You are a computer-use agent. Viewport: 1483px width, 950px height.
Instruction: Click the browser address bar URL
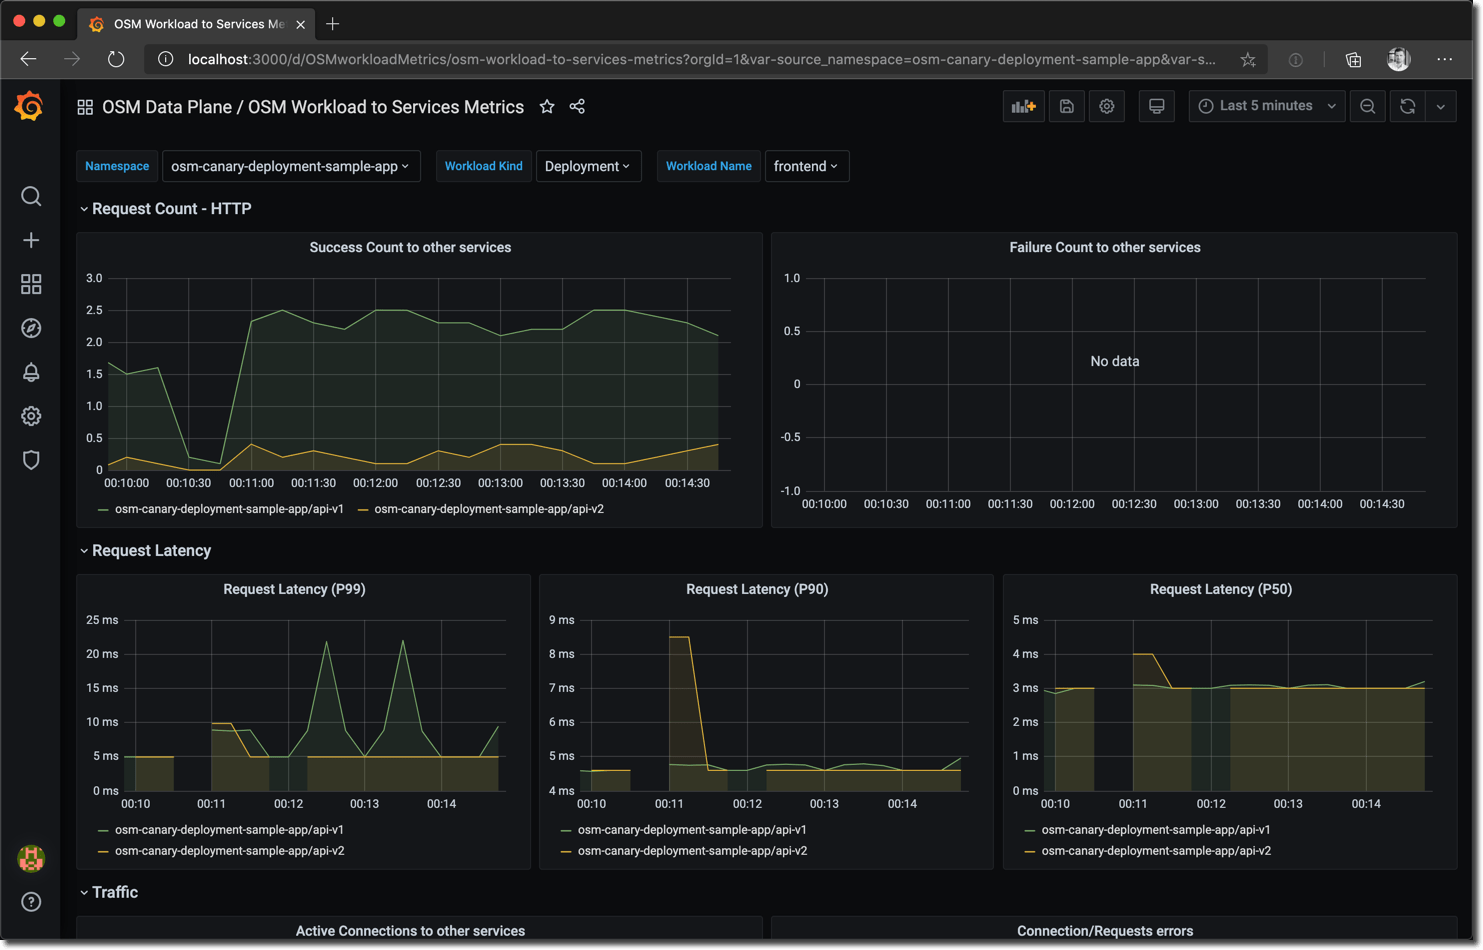pyautogui.click(x=700, y=59)
